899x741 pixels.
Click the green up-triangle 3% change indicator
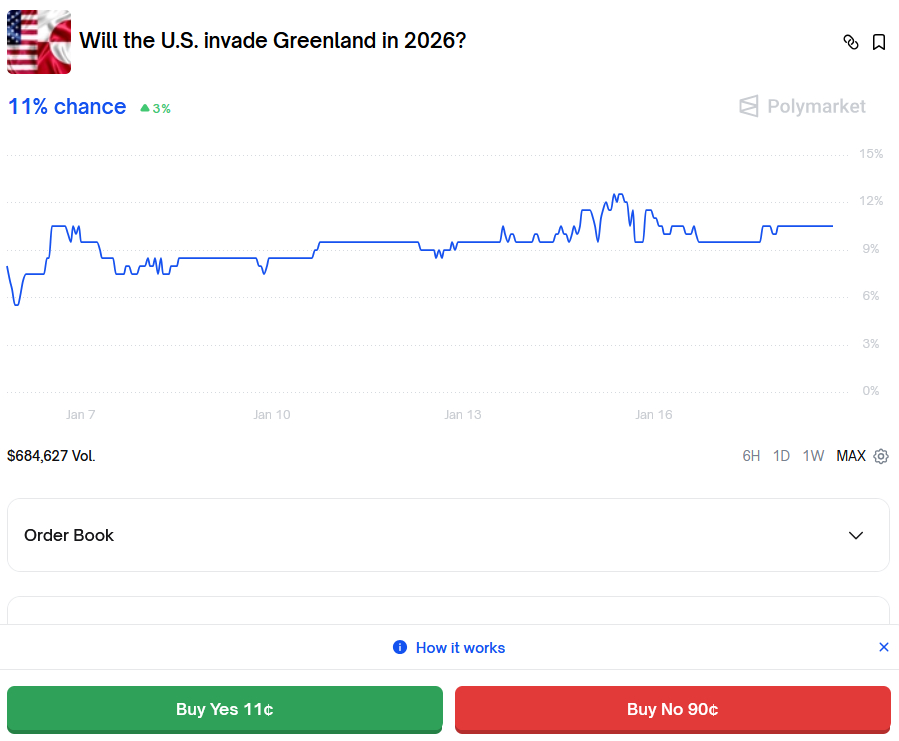tap(155, 108)
